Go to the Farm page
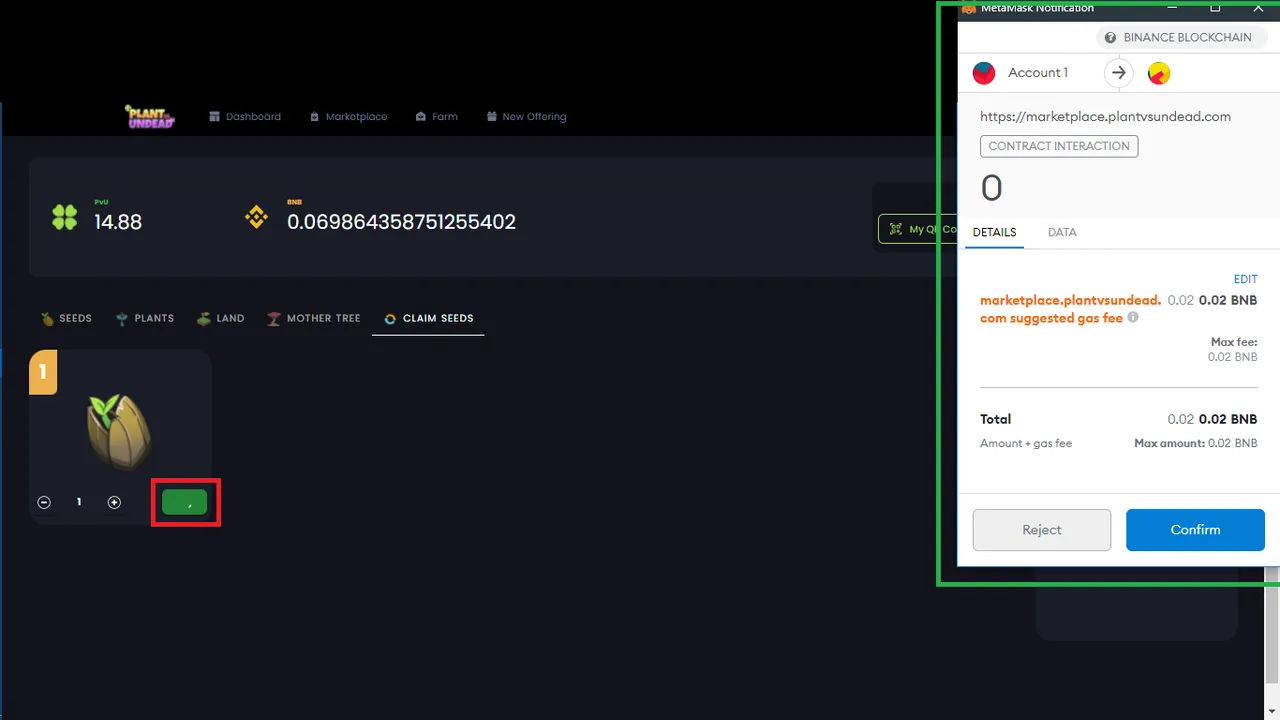This screenshot has height=720, width=1280. pos(437,117)
